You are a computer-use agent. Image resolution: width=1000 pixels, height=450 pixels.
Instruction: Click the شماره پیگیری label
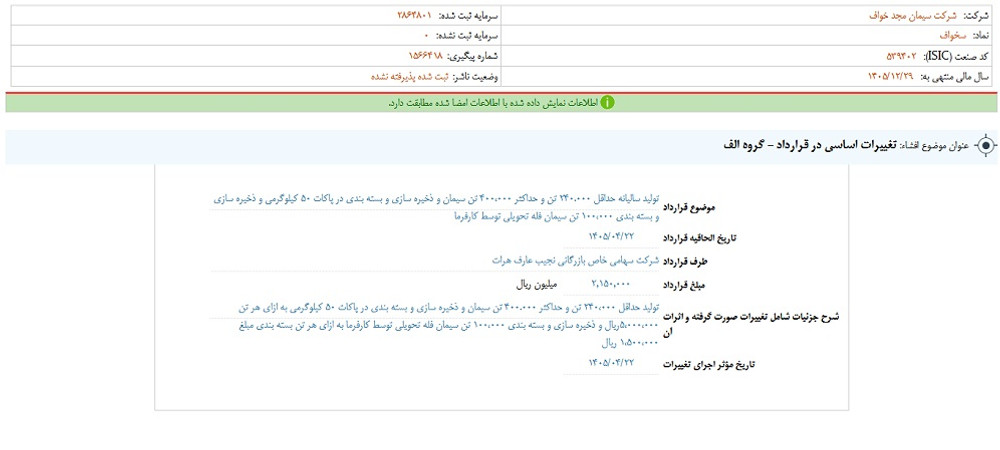click(x=474, y=56)
